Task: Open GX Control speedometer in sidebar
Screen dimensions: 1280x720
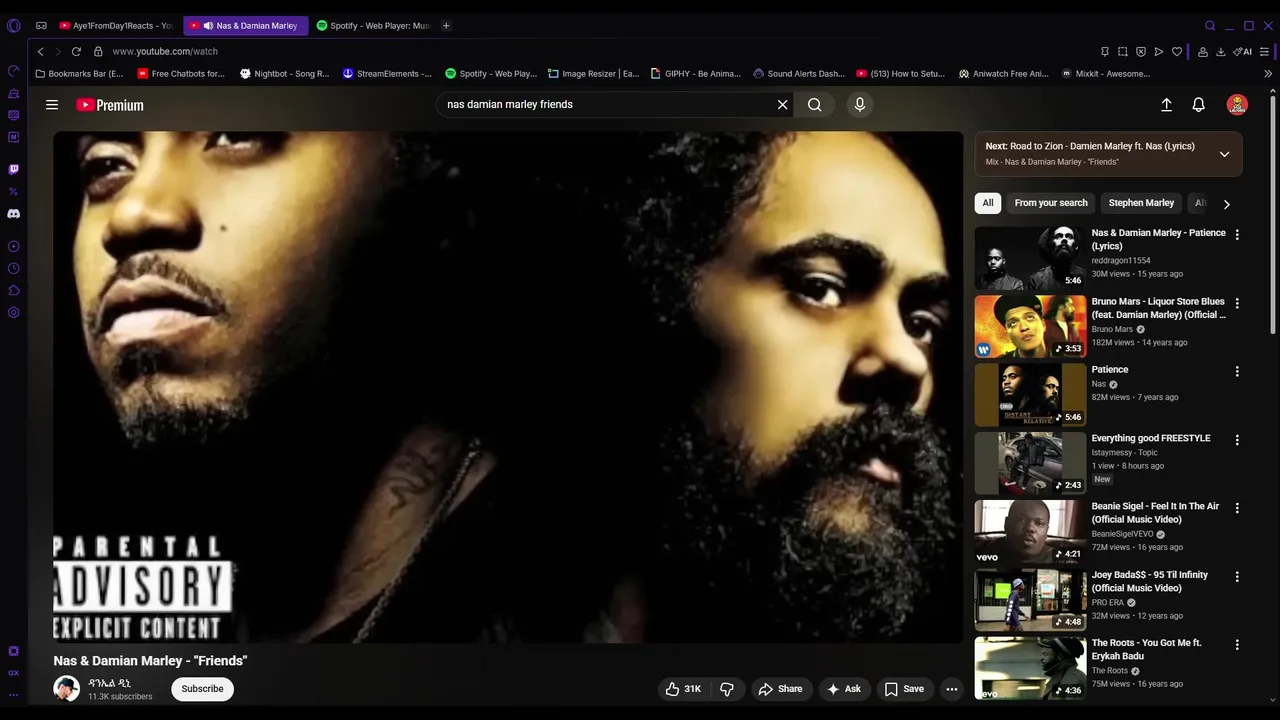Action: coord(14,71)
